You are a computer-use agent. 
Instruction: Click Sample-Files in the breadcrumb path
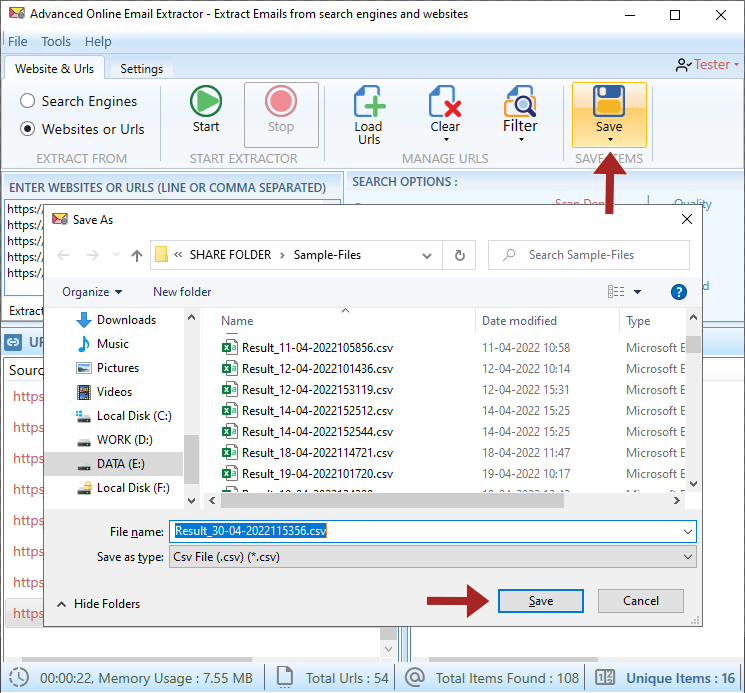327,255
